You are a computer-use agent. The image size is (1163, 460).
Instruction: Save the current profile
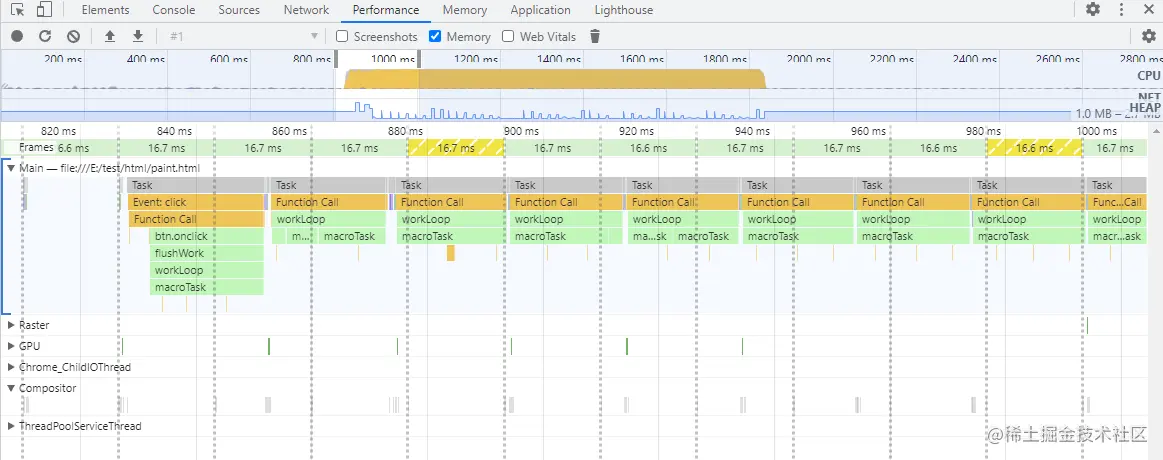[x=138, y=36]
